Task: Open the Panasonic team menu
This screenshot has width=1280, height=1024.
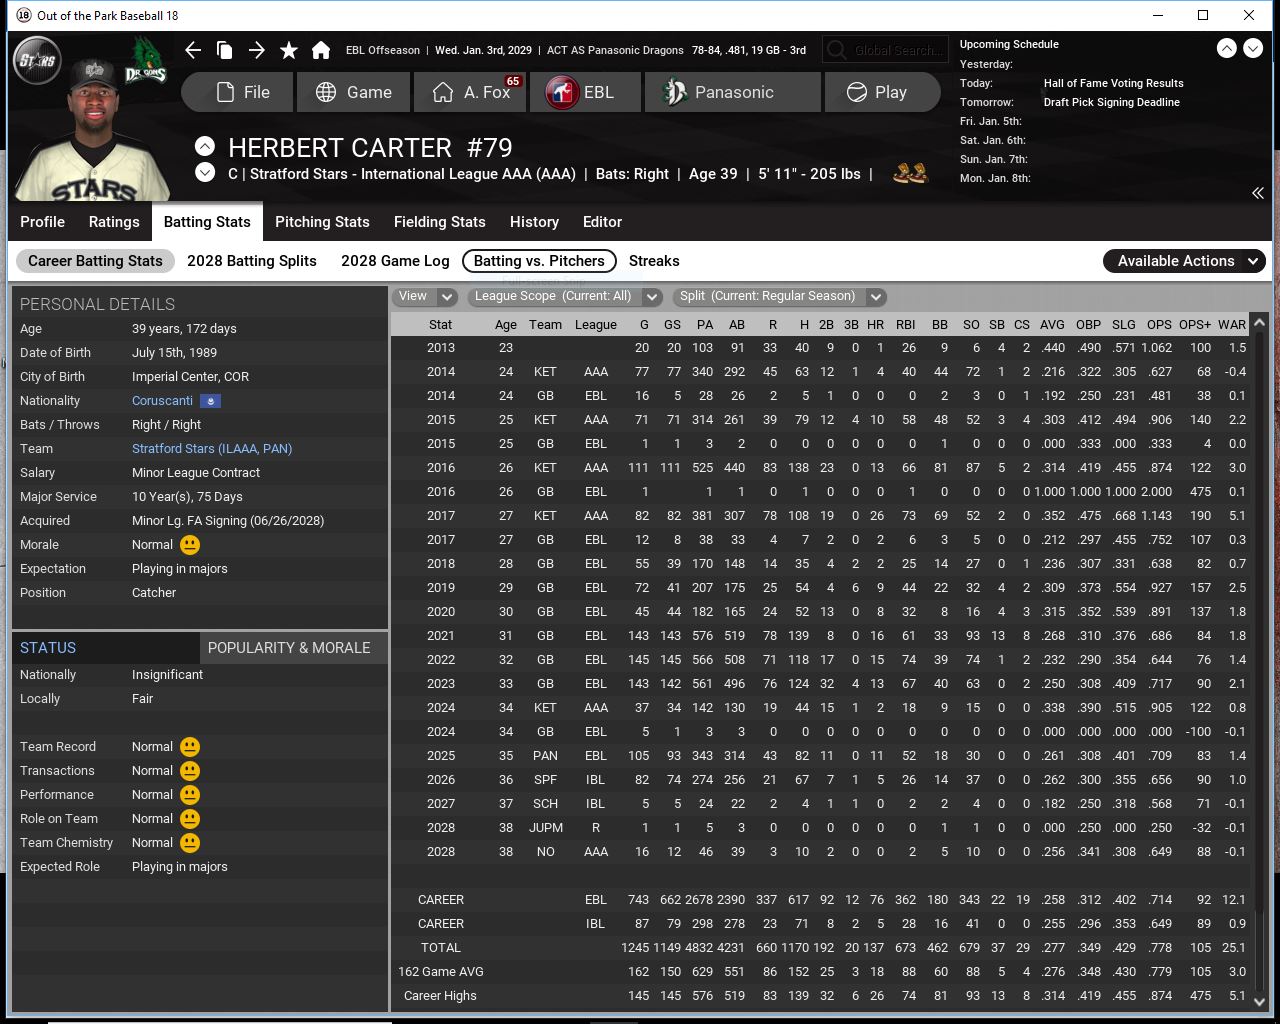Action: (x=733, y=92)
